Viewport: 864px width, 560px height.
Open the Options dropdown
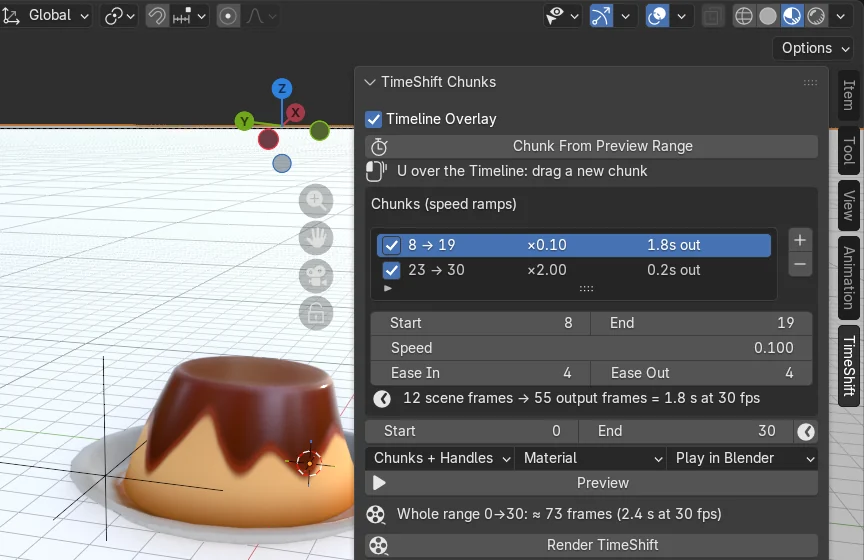814,49
